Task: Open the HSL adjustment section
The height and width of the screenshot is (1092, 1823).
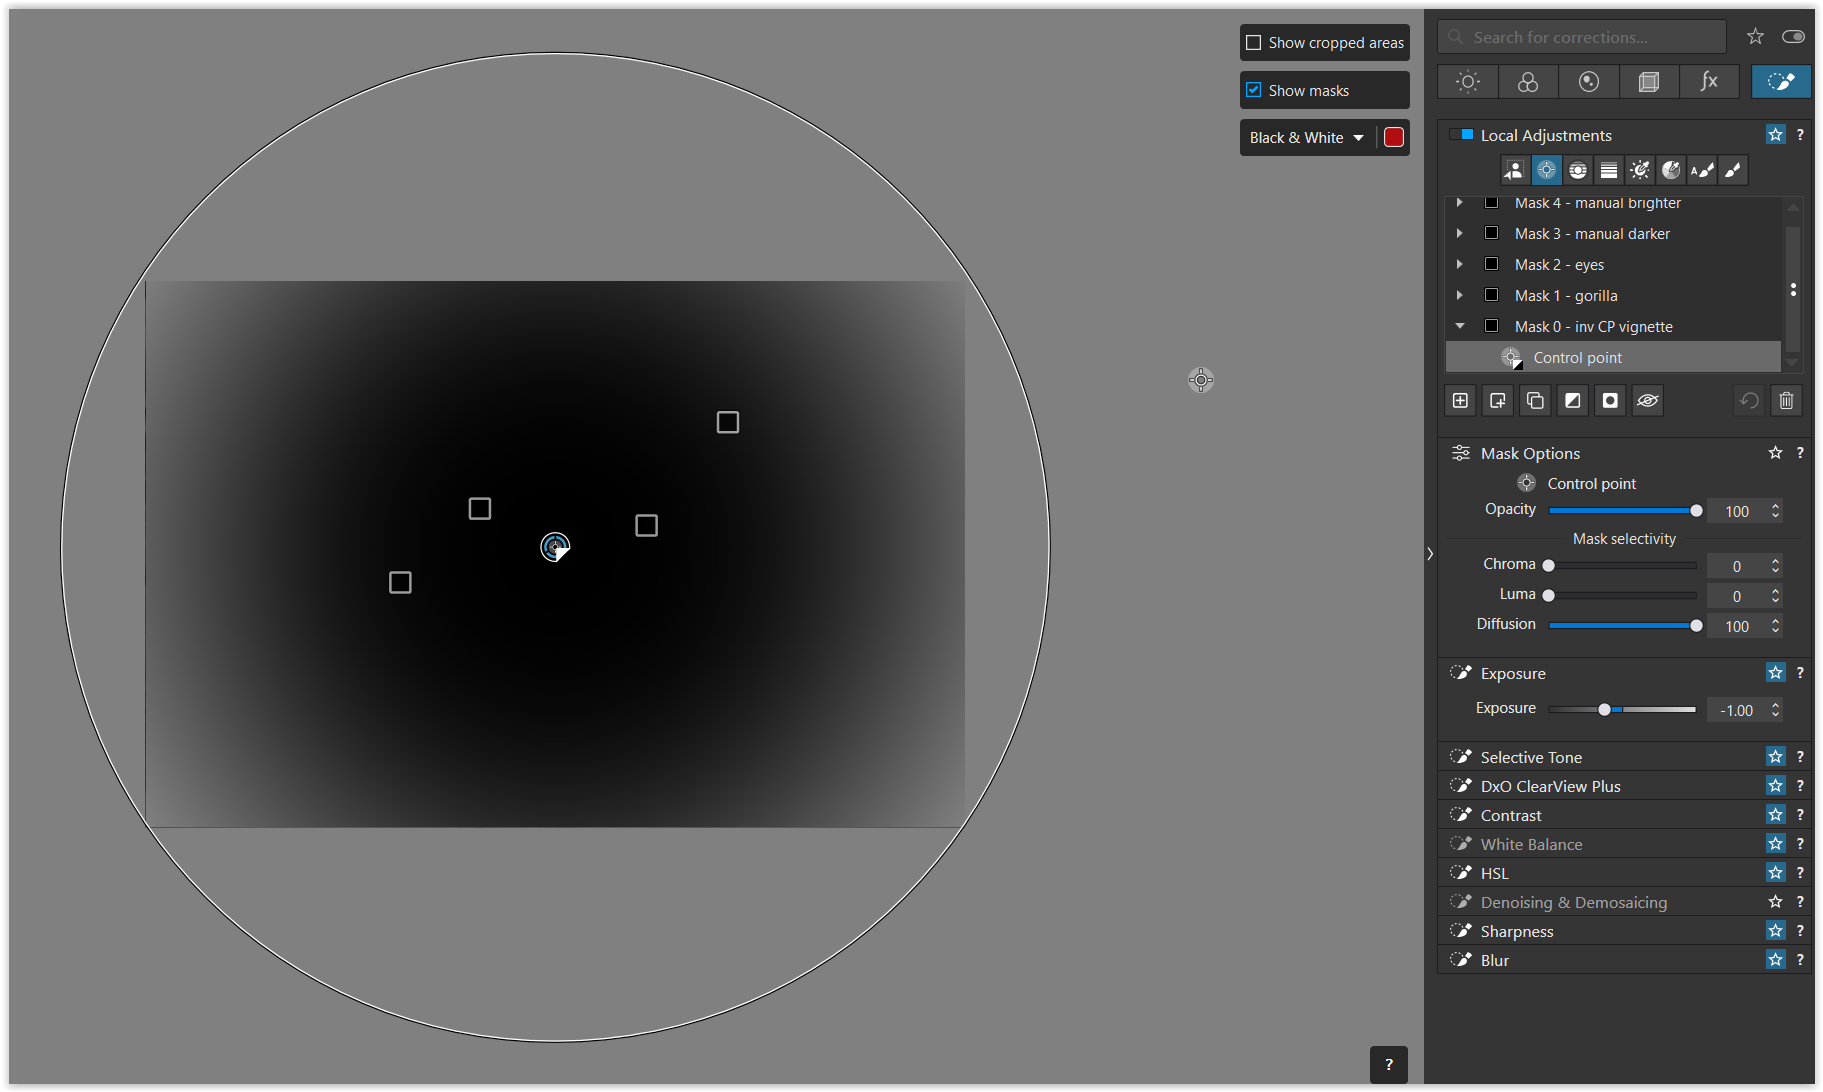Action: (x=1494, y=873)
